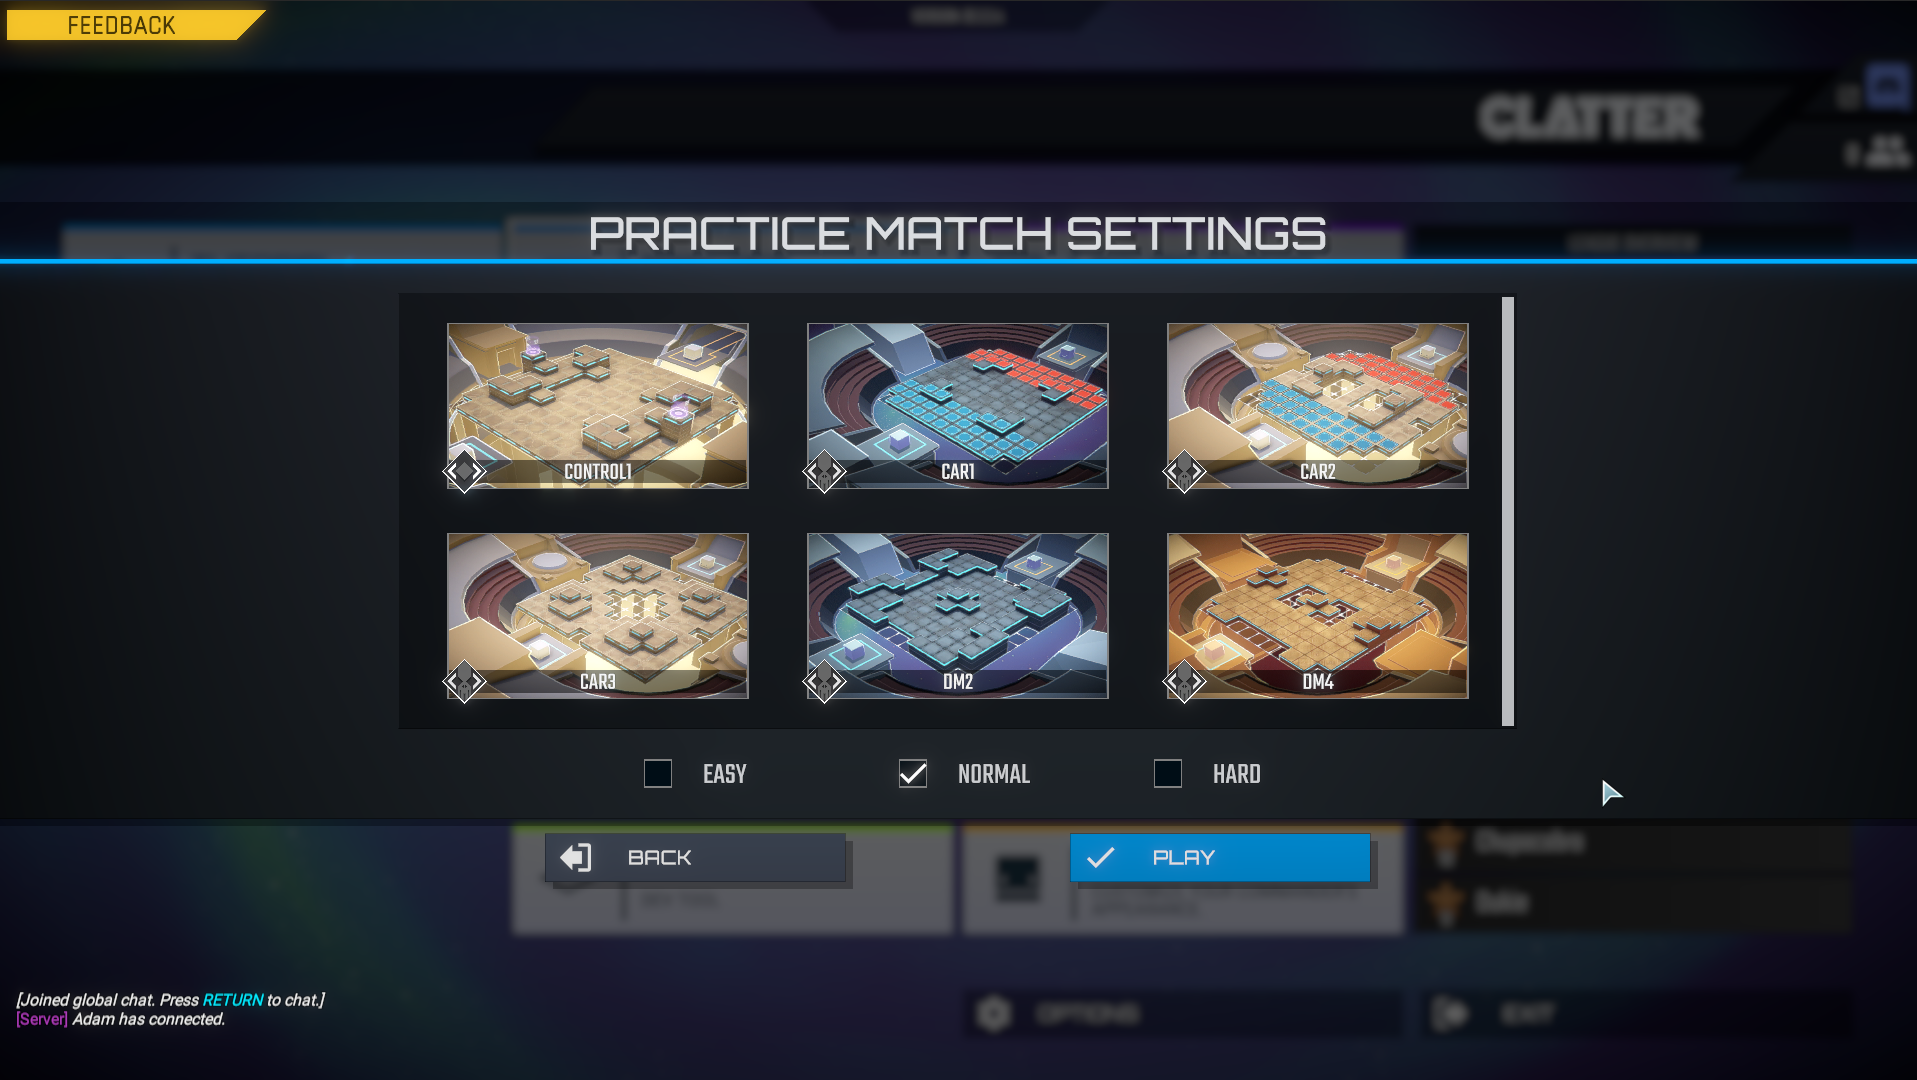Enable the Easy difficulty checkbox
Image resolution: width=1917 pixels, height=1080 pixels.
click(x=658, y=773)
